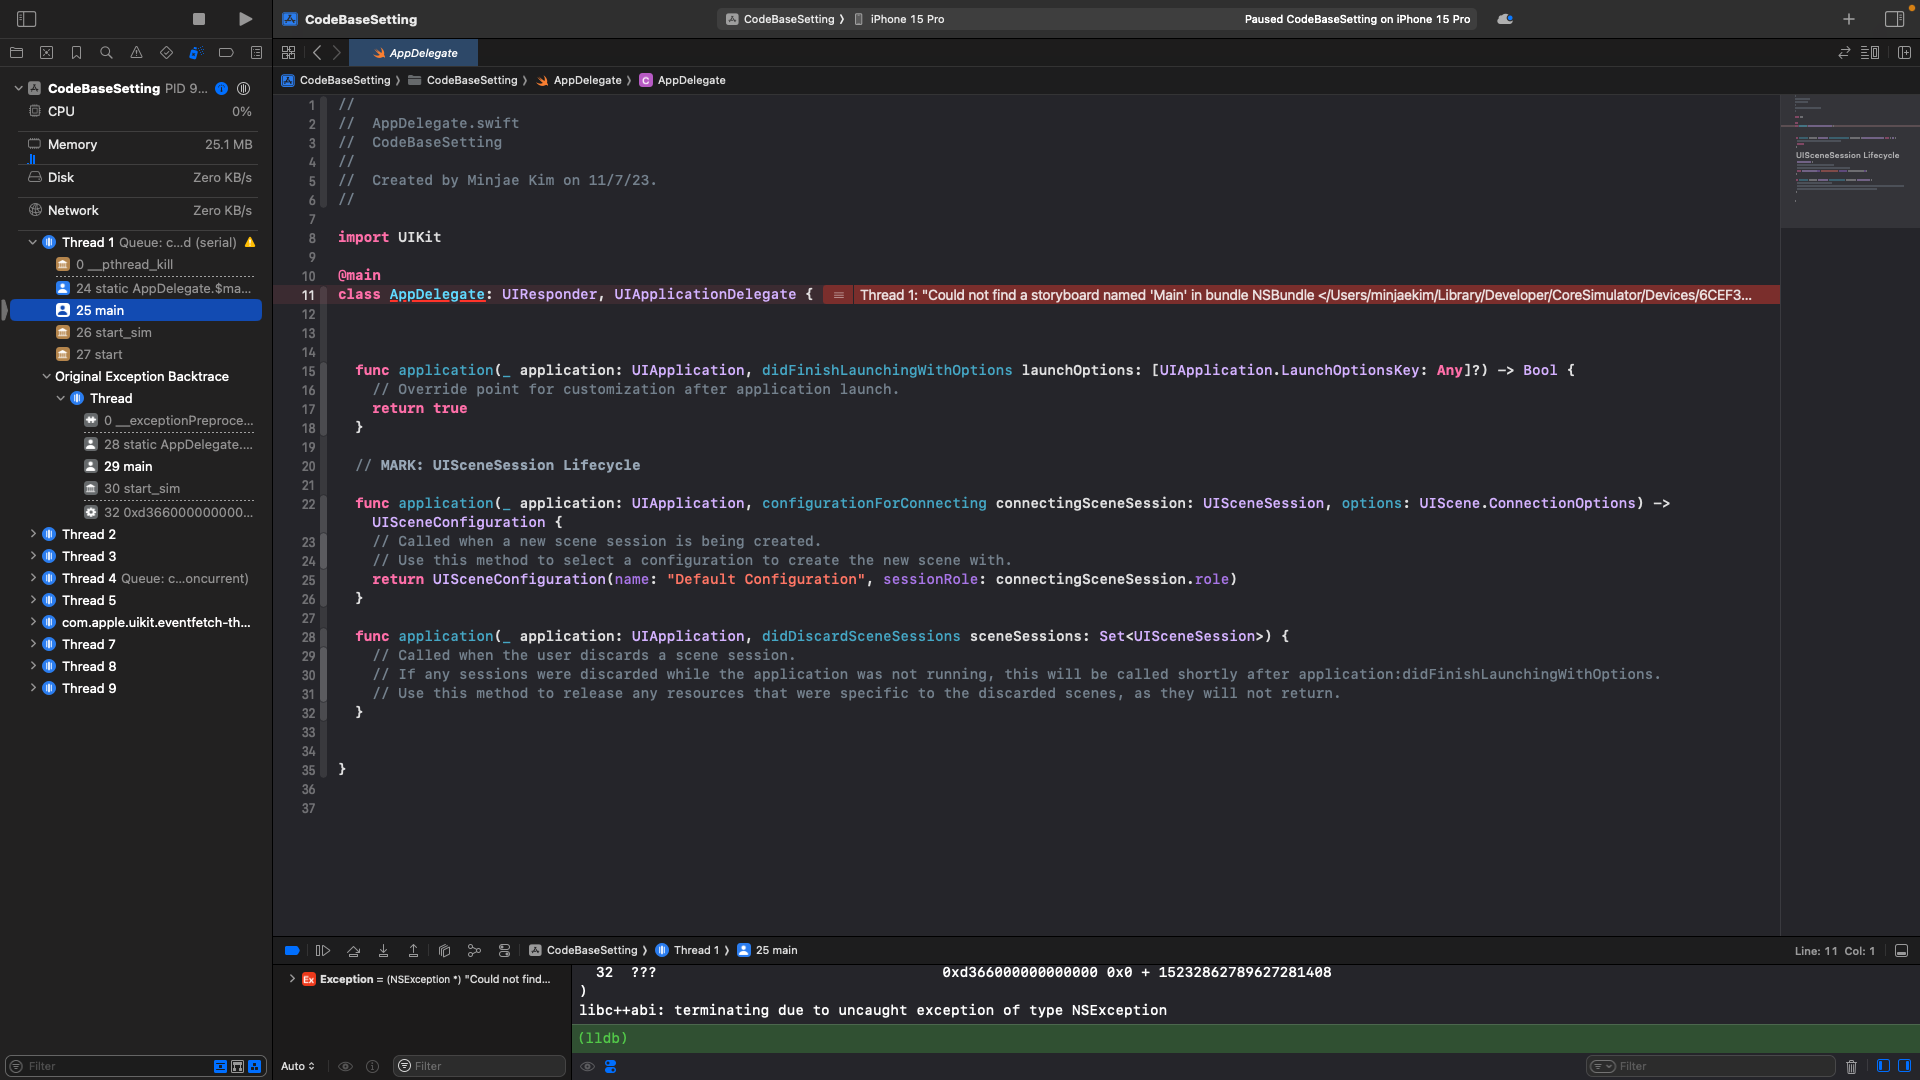Image resolution: width=1920 pixels, height=1080 pixels.
Task: Click Continue program execution button
Action: (323, 951)
